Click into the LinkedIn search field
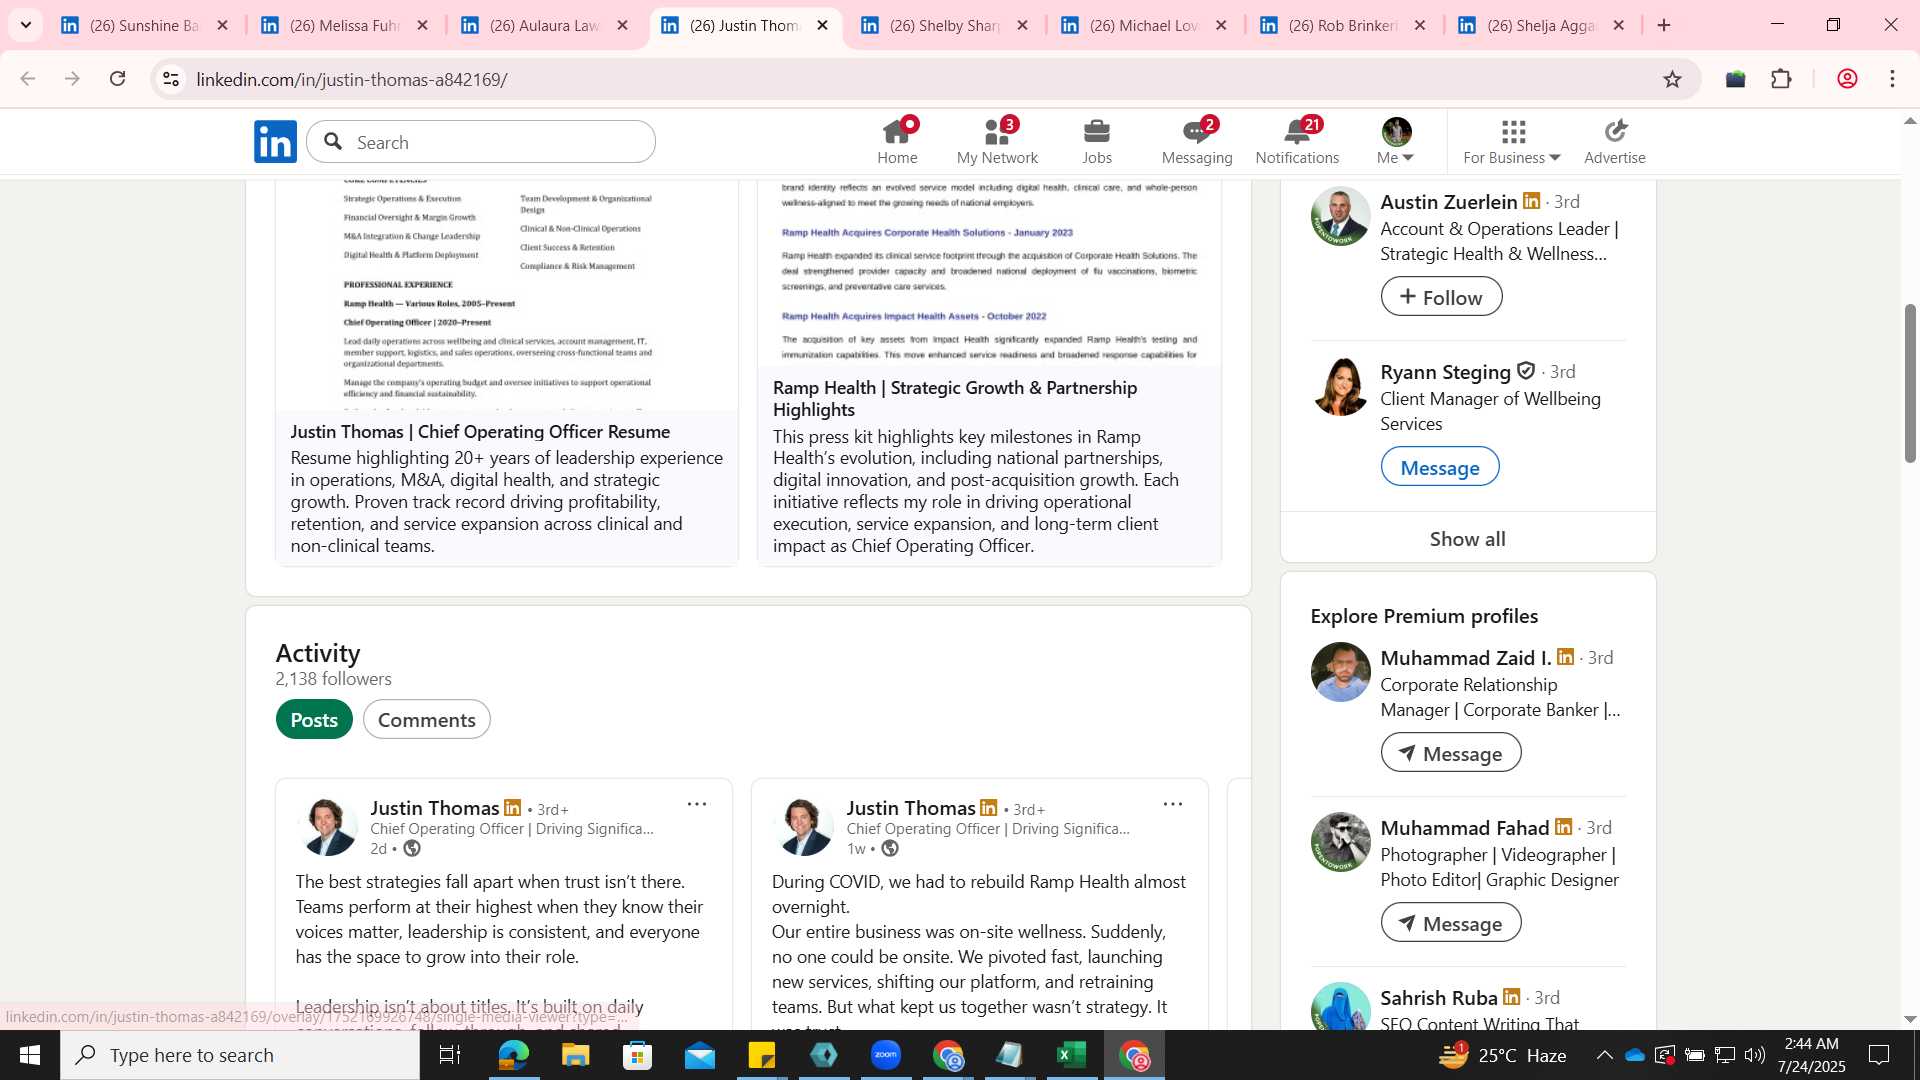Screen dimensions: 1920x1080 point(481,142)
